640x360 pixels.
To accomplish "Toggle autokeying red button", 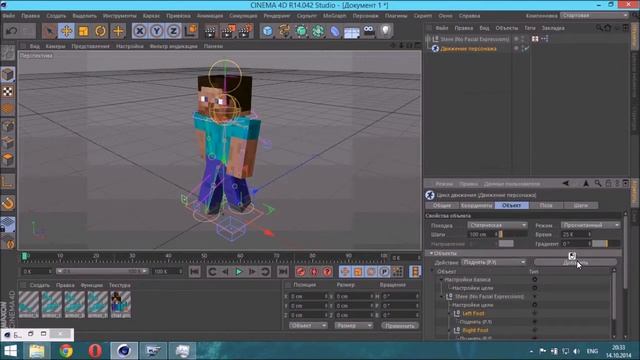I will pos(314,271).
